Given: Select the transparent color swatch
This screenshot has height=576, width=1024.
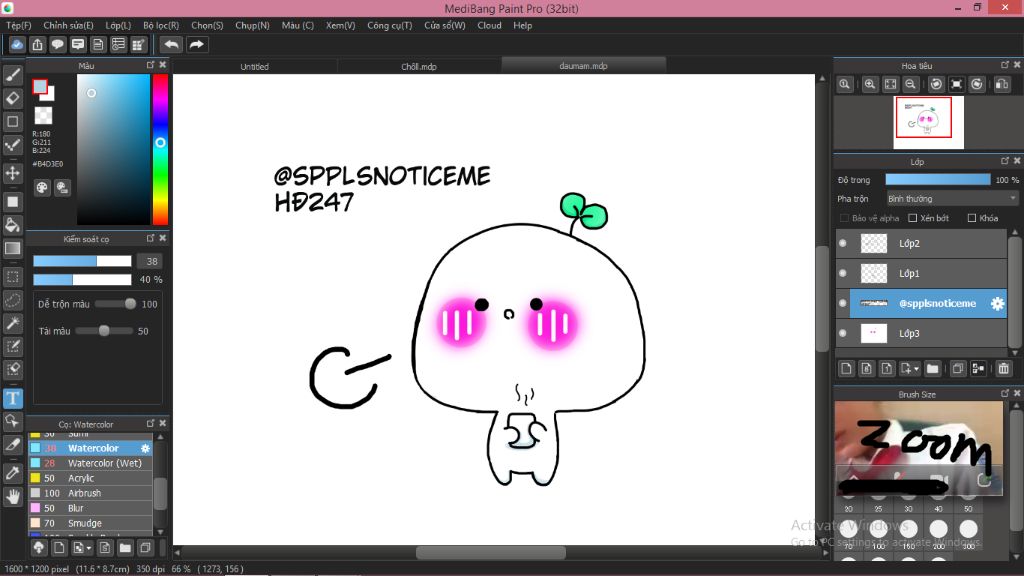Looking at the screenshot, I should (43, 116).
